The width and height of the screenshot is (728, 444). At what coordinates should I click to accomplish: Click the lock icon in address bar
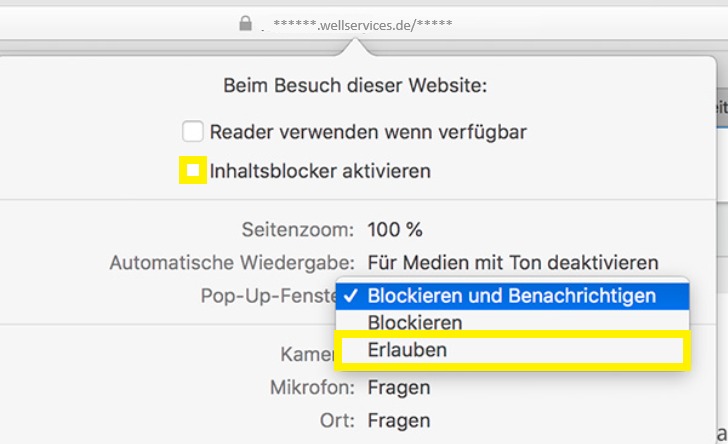[x=246, y=23]
